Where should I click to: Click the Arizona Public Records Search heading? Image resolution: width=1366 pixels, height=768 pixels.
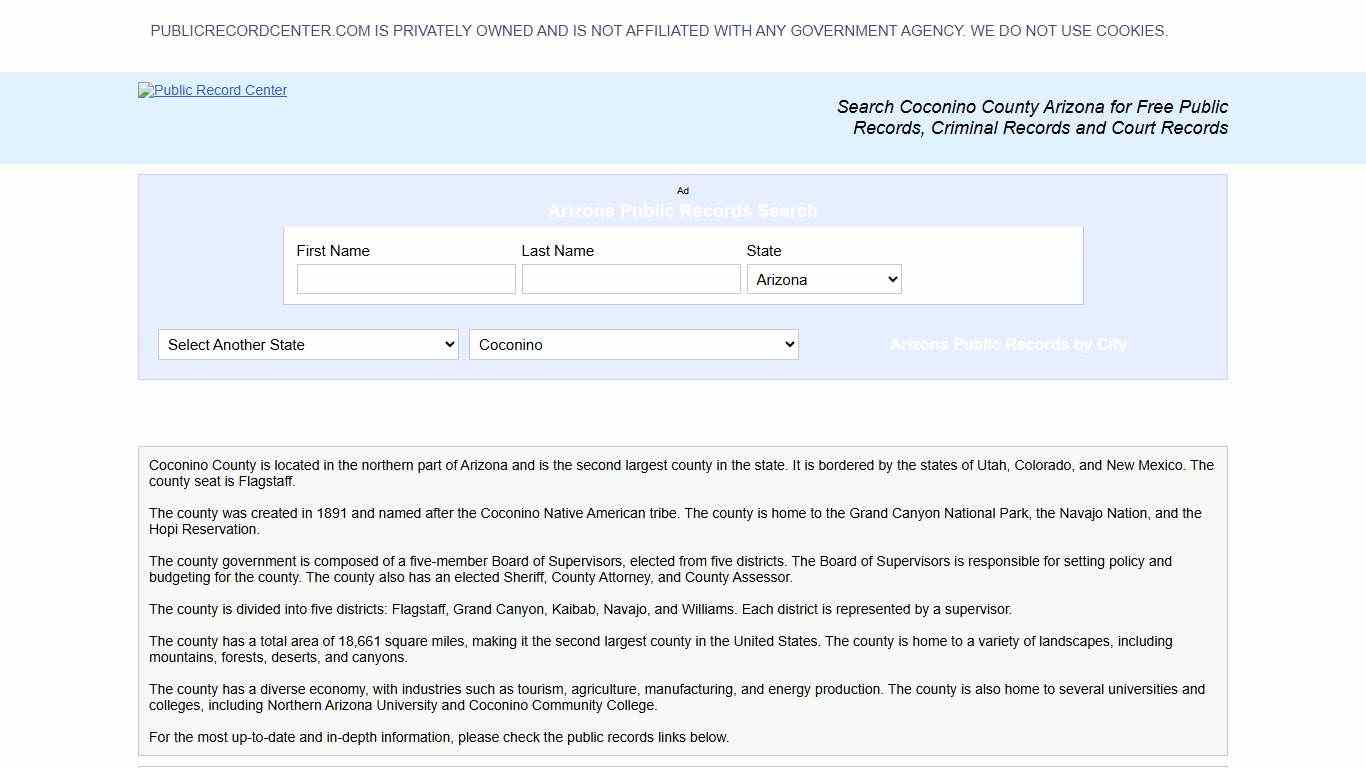coord(683,211)
